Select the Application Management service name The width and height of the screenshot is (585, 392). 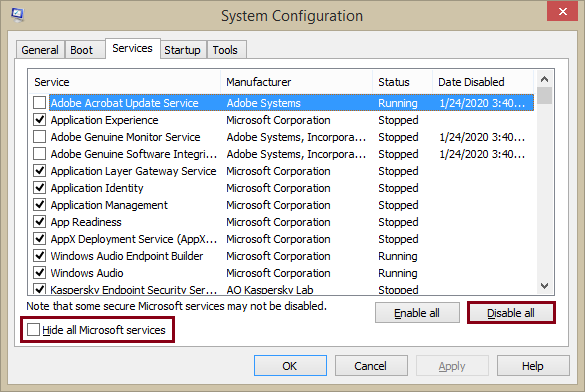109,205
